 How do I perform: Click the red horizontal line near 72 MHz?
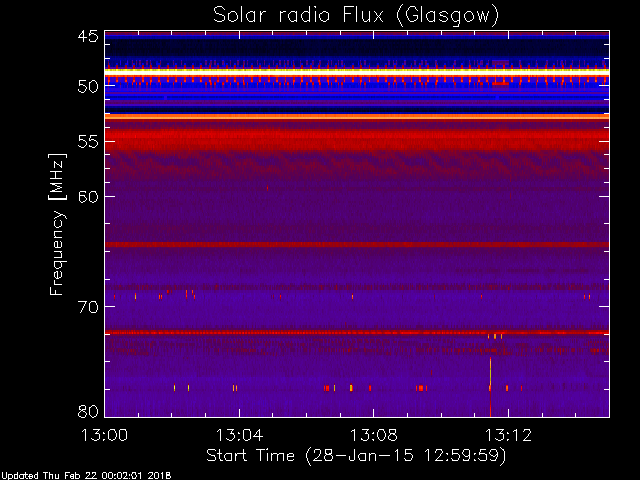(x=357, y=332)
